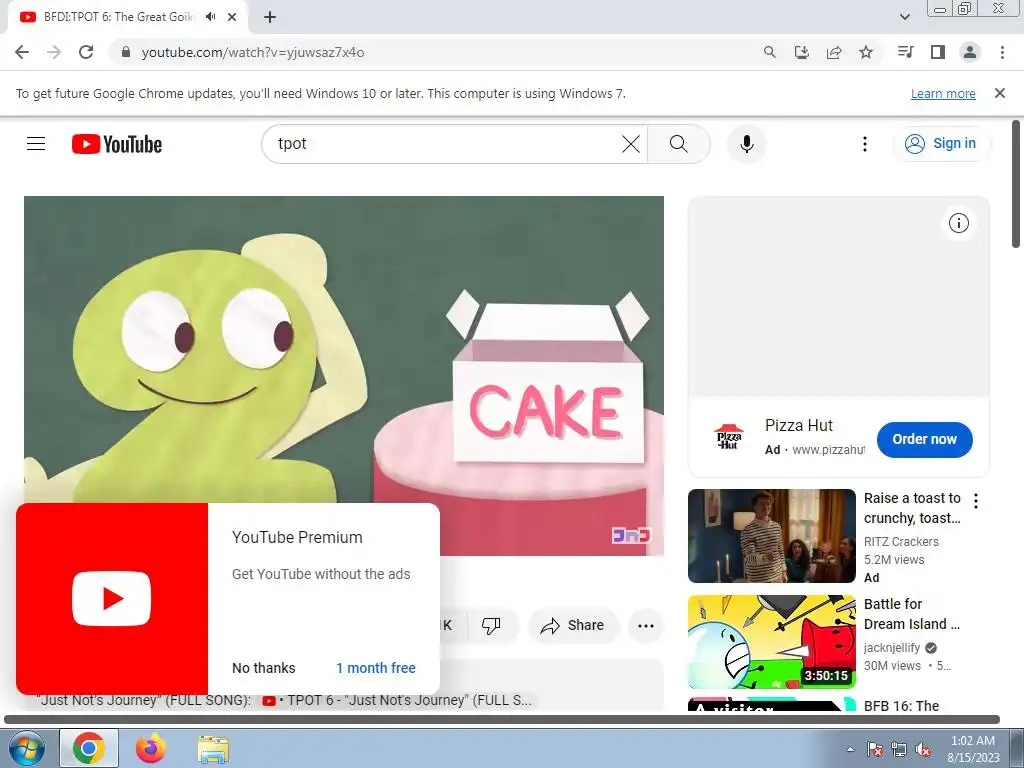This screenshot has height=768, width=1024.
Task: Run search with magnifier button
Action: [679, 144]
